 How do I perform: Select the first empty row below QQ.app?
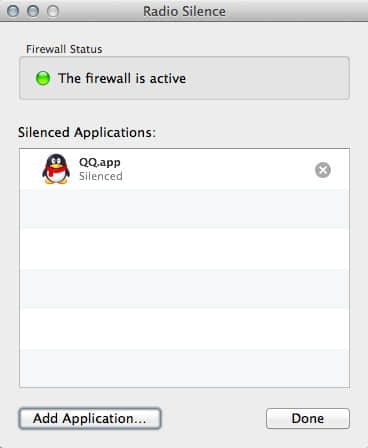(x=184, y=209)
